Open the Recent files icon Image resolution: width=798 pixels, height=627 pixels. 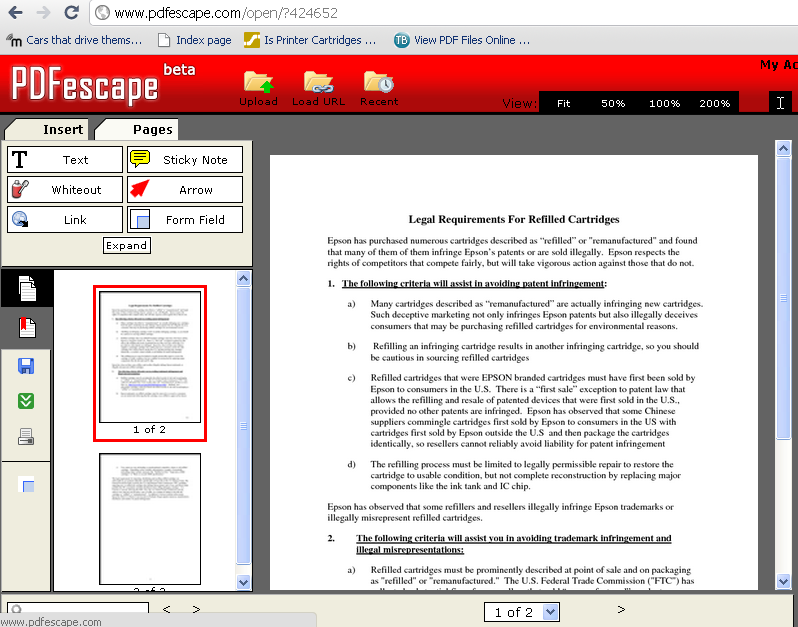379,82
